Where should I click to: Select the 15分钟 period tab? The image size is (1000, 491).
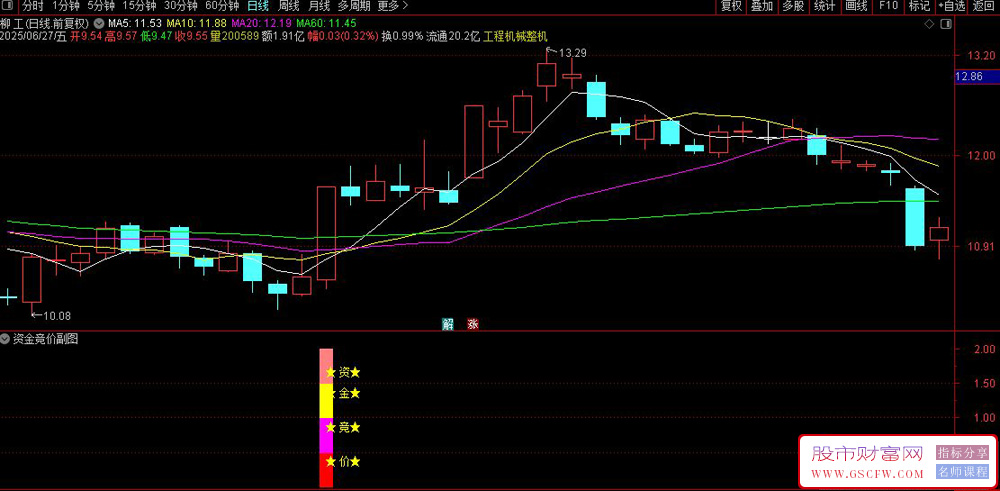pos(139,6)
